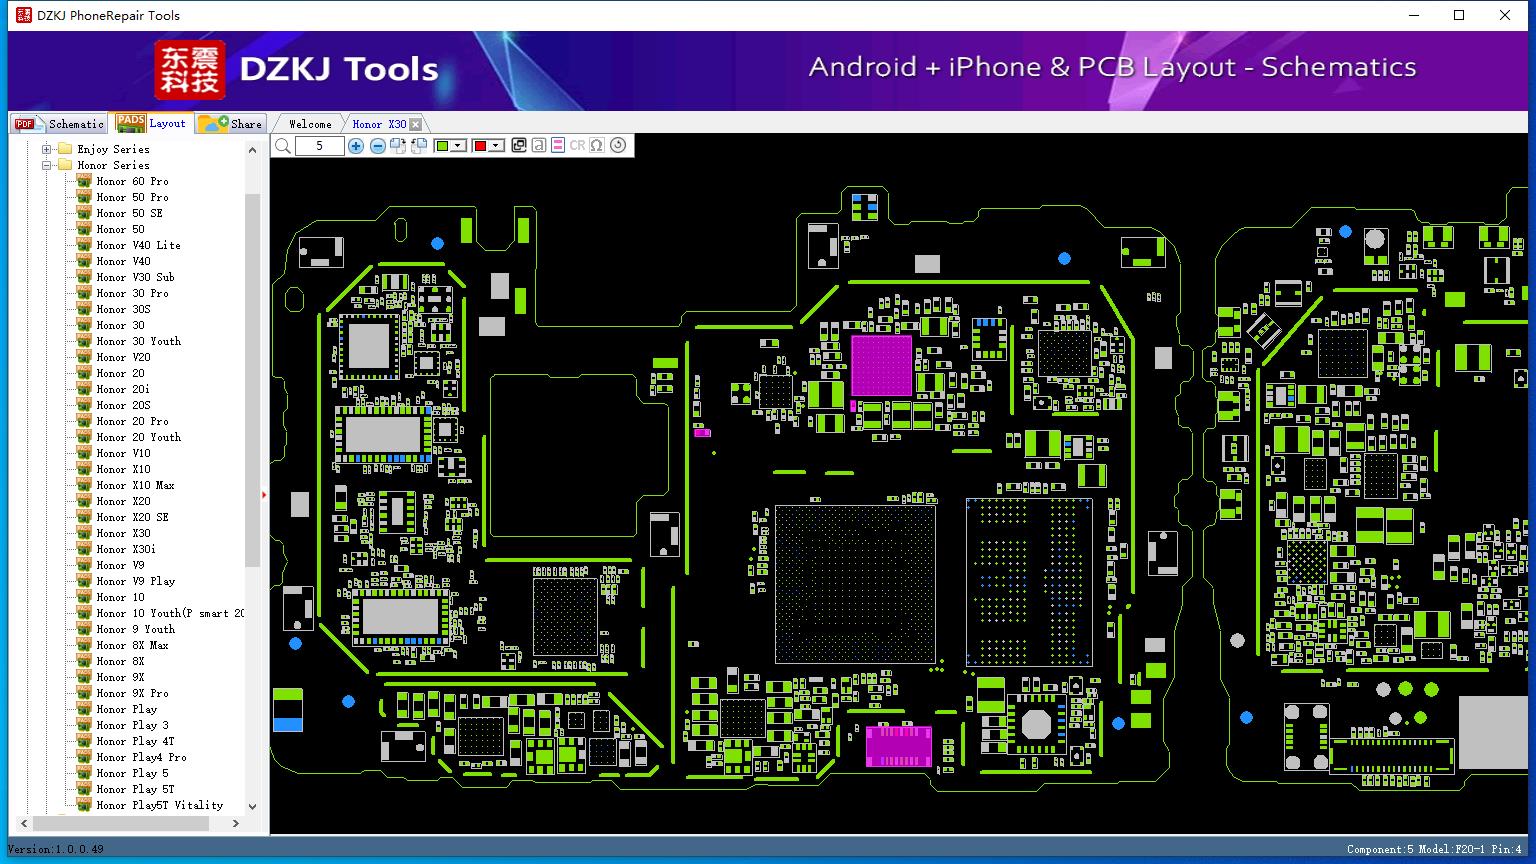Click the zoom value field showing 5
This screenshot has width=1536, height=864.
click(x=320, y=146)
